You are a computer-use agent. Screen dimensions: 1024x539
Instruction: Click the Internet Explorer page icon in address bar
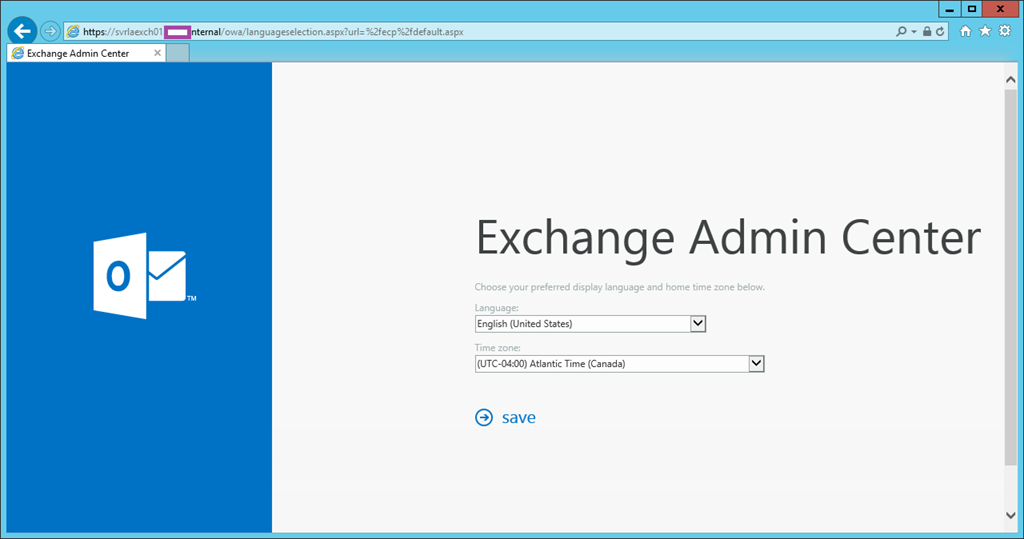click(x=73, y=31)
